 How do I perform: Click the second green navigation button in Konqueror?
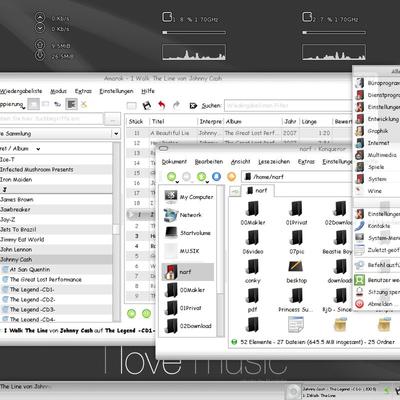[x=201, y=176]
